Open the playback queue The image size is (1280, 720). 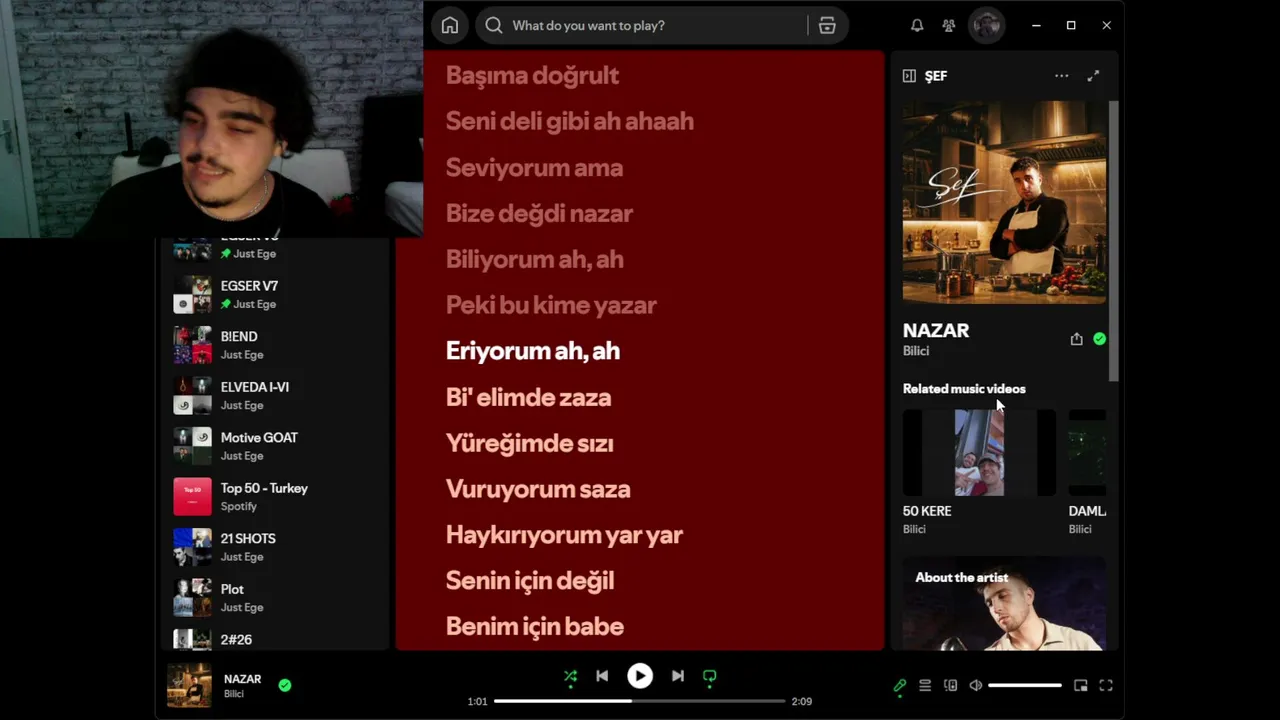(x=925, y=686)
